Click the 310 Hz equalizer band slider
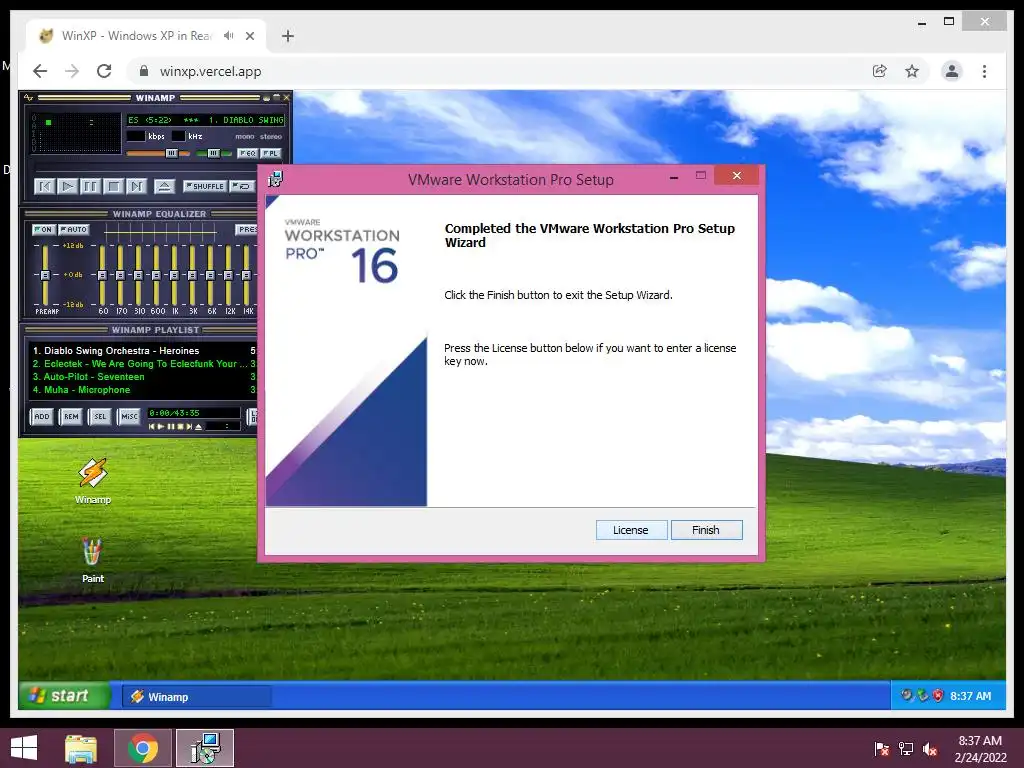Viewport: 1024px width, 768px height. click(138, 275)
